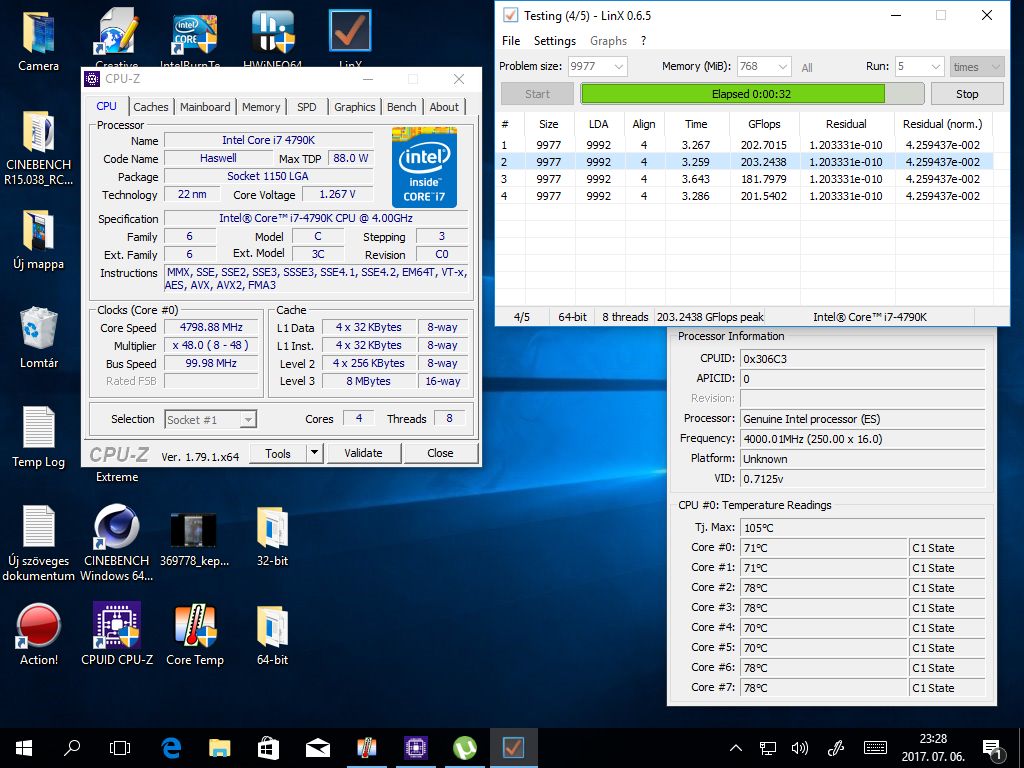Screen dimensions: 1024x768
Task: Open Microsoft Edge from taskbar
Action: tap(171, 748)
